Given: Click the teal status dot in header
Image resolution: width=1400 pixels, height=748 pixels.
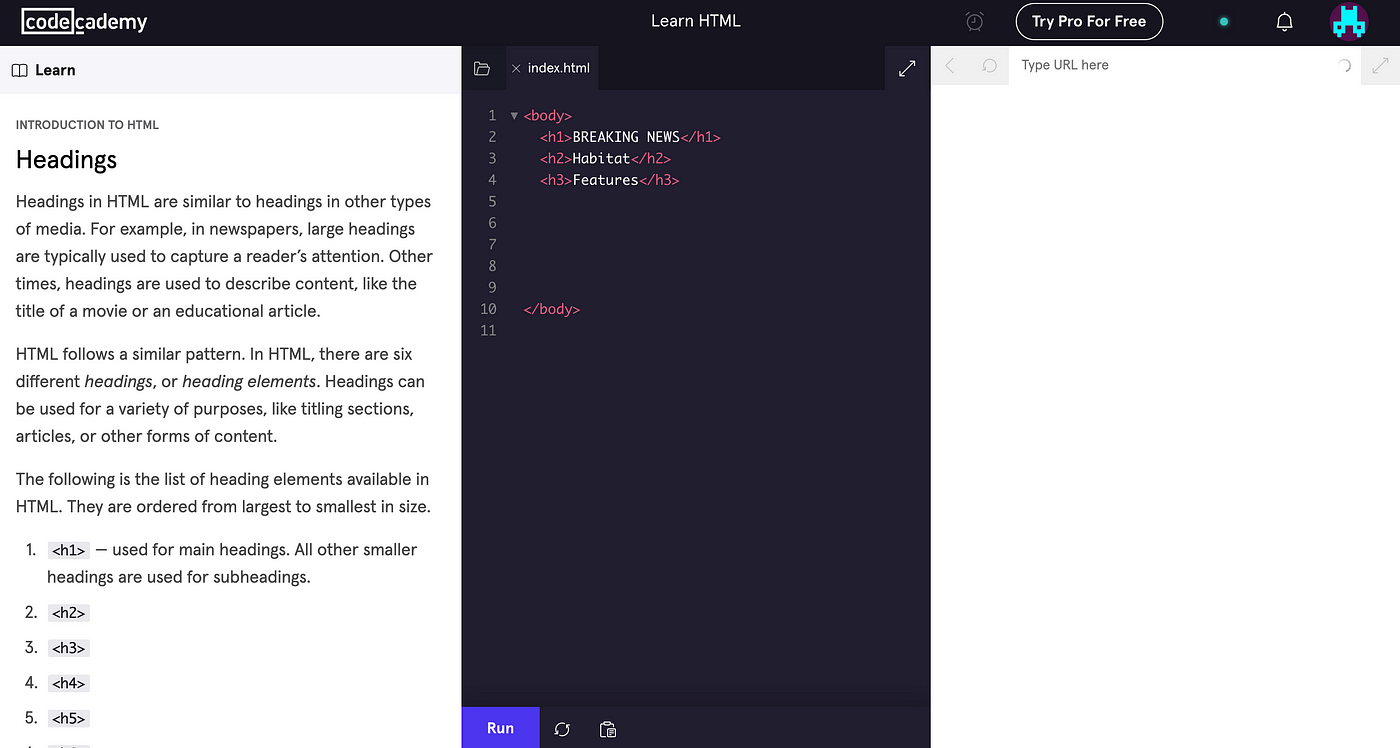Looking at the screenshot, I should click(1223, 22).
